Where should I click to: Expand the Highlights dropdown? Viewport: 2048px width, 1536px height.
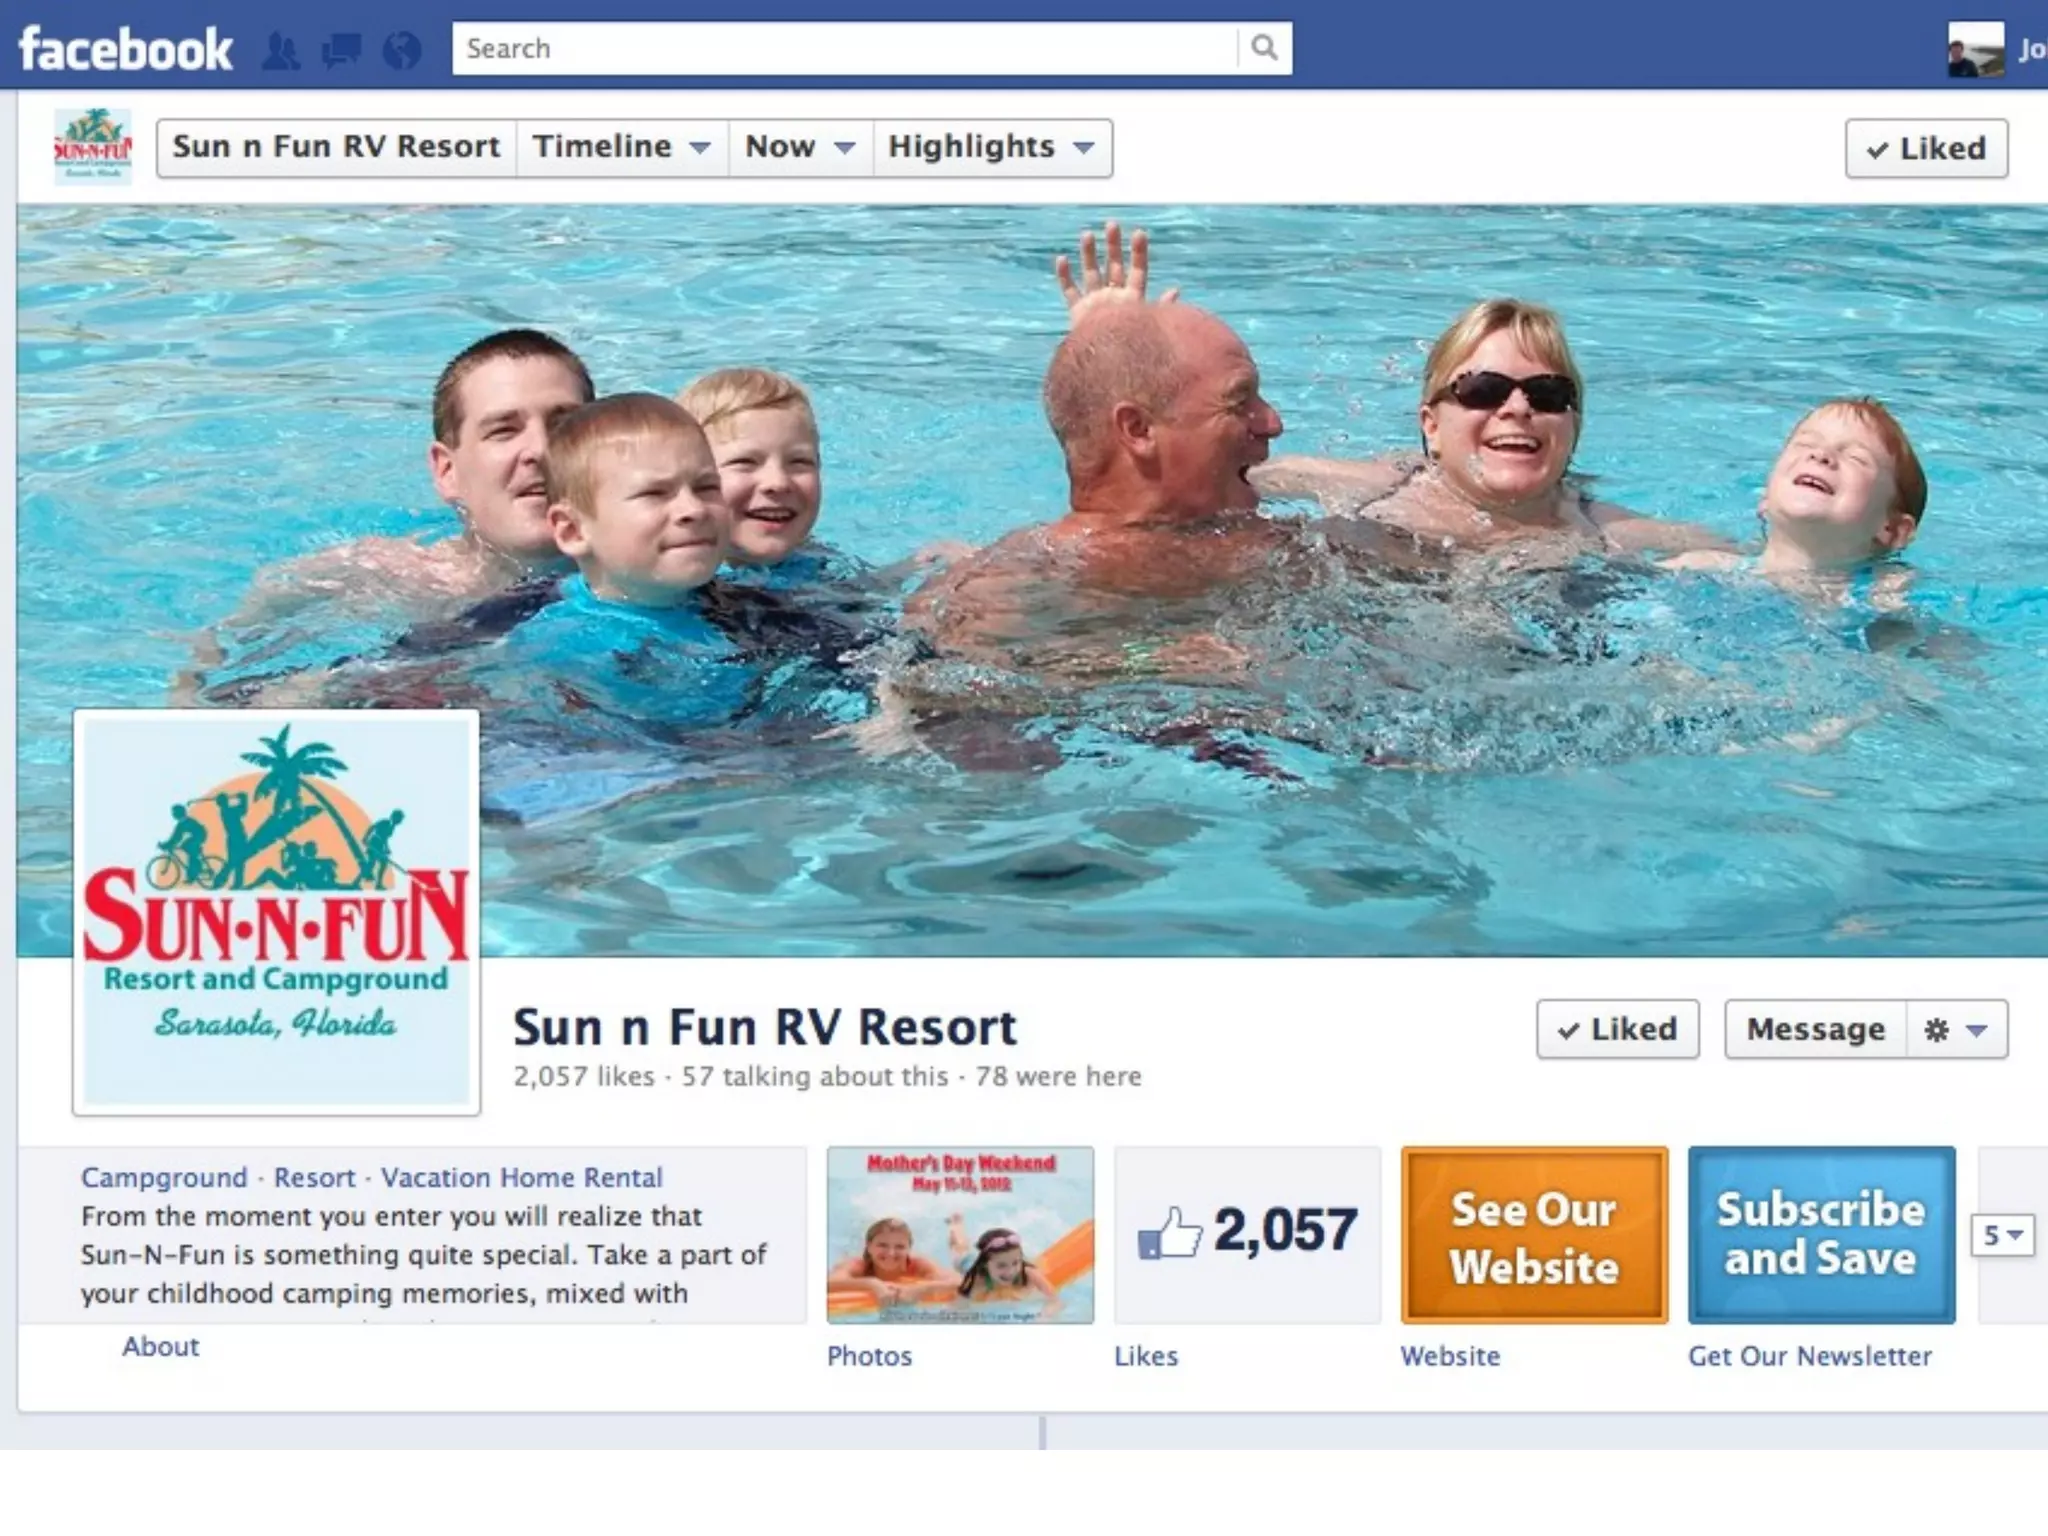[x=992, y=147]
